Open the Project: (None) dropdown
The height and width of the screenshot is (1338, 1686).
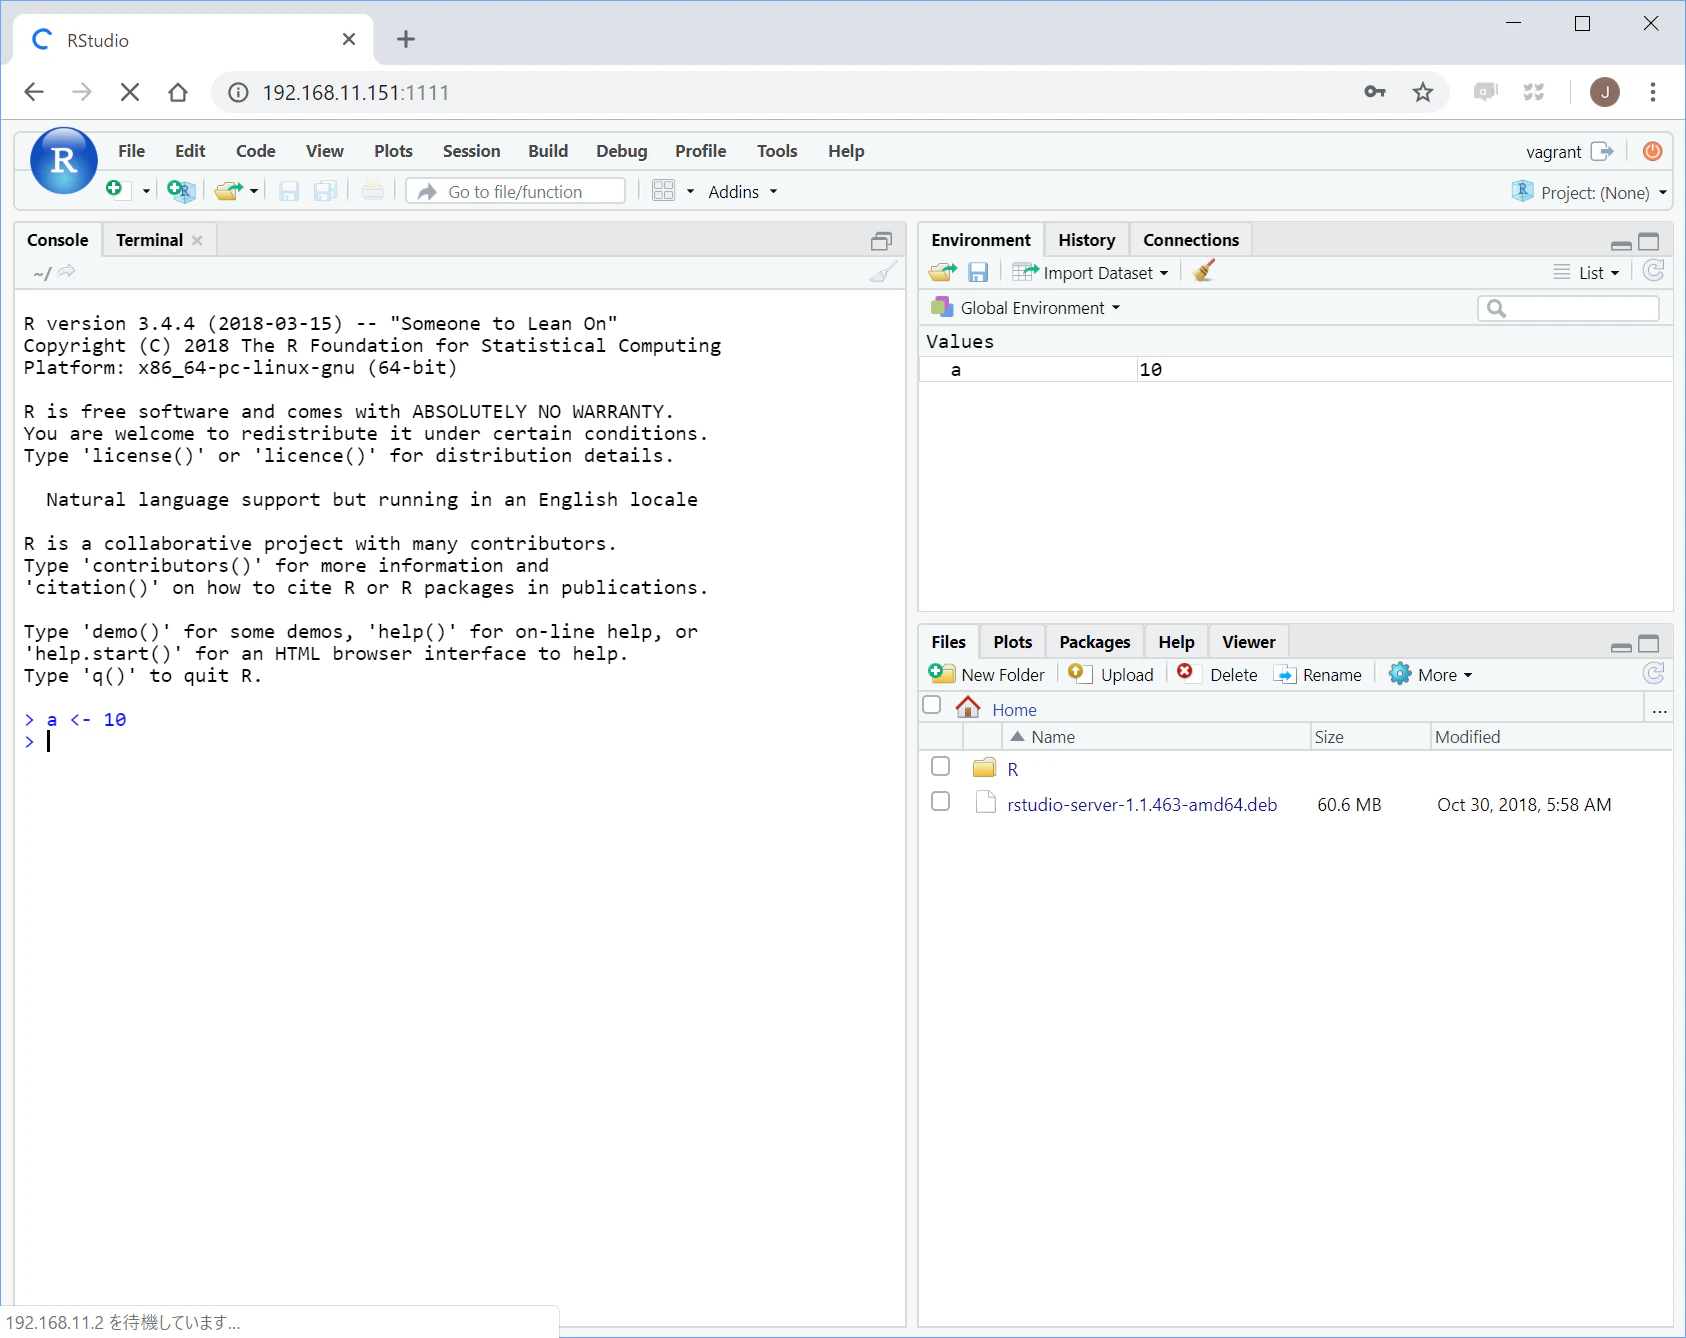(1590, 192)
